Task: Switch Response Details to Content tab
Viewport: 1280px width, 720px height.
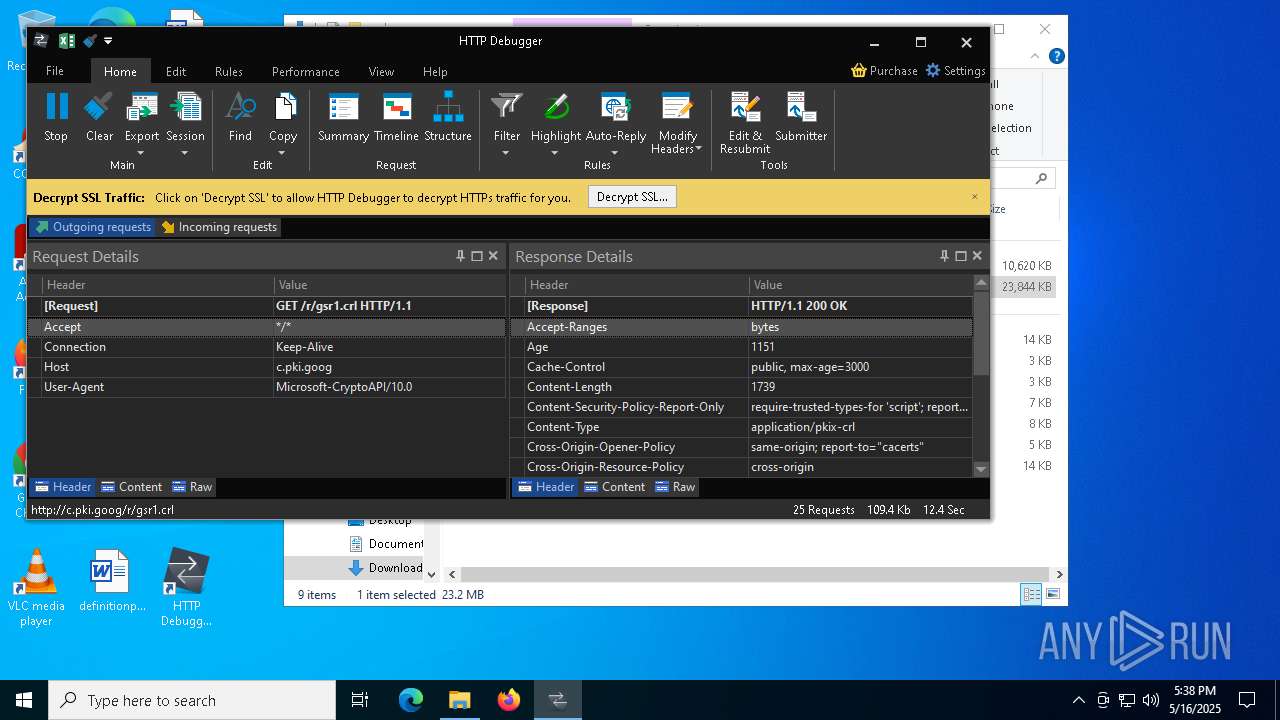Action: [x=614, y=487]
